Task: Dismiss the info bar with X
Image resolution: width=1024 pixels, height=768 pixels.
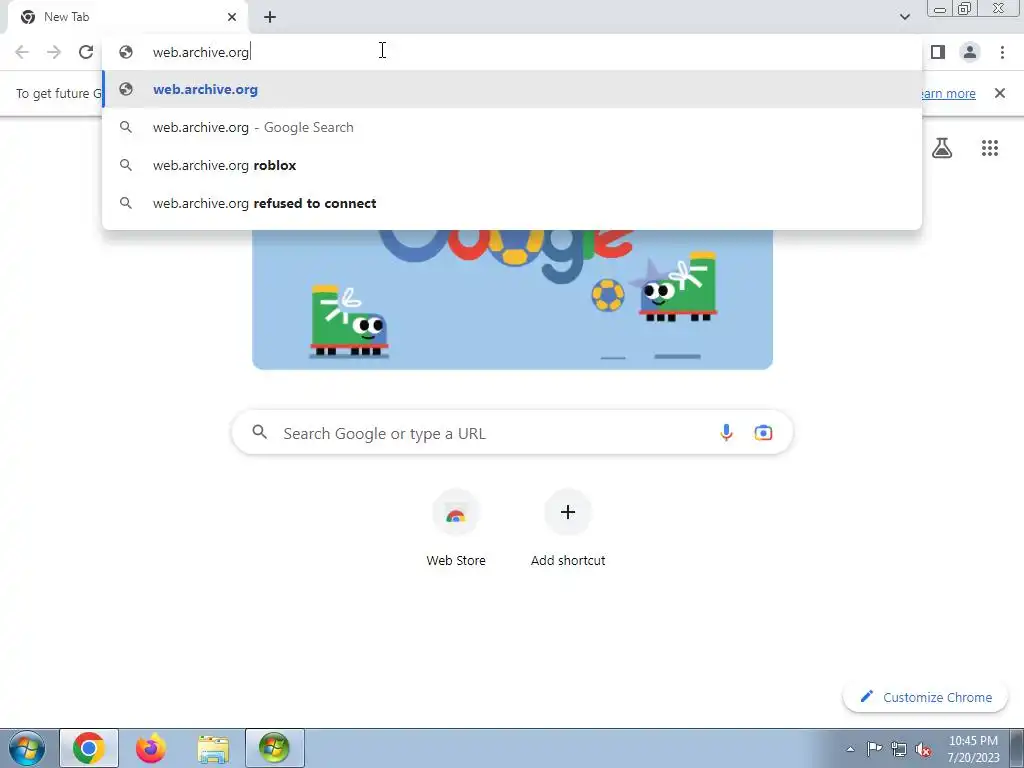Action: (x=1000, y=93)
